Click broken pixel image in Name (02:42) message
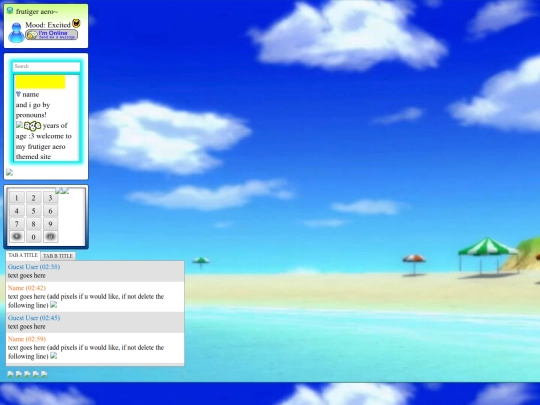Screen dimensions: 540x405 (53, 304)
